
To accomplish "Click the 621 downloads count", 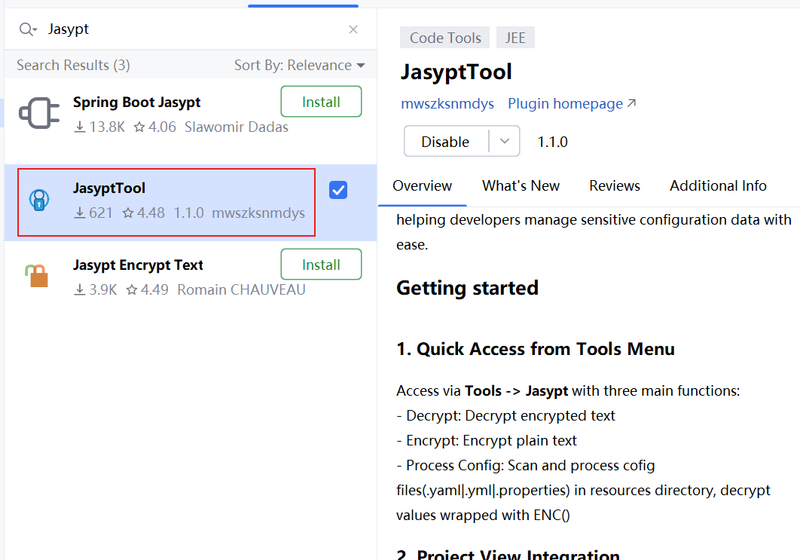I will 93,213.
